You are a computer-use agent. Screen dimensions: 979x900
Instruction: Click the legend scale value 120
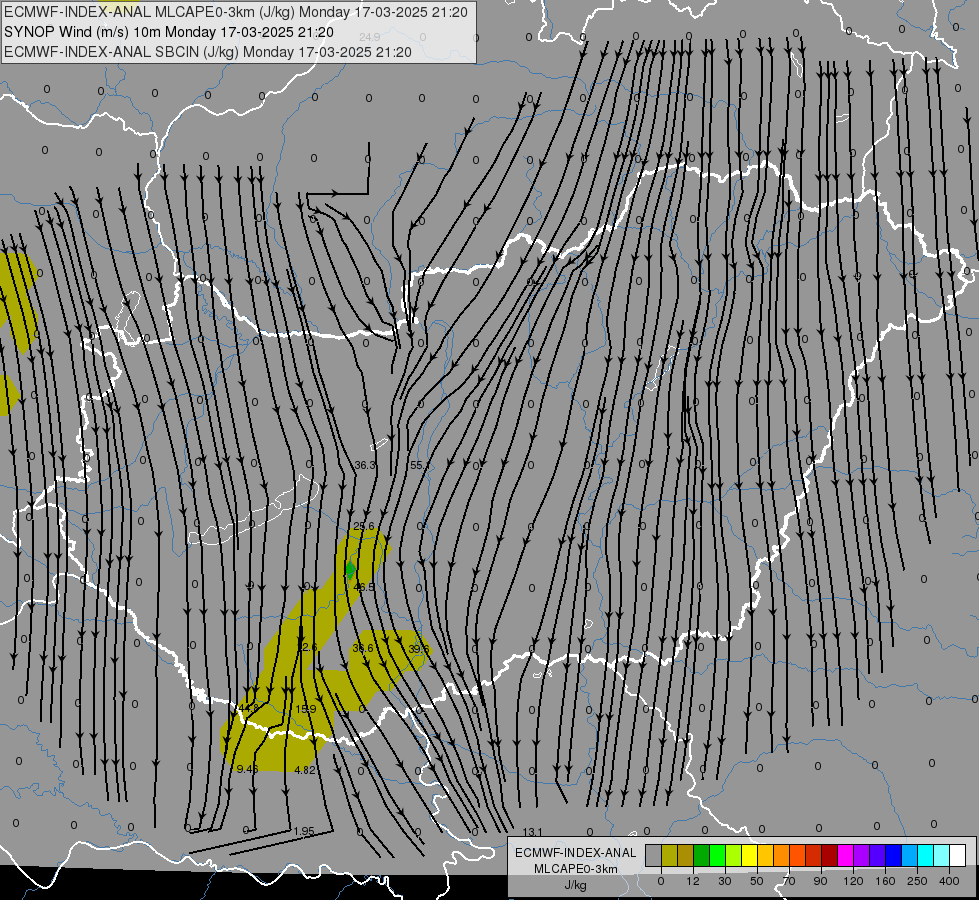click(853, 881)
